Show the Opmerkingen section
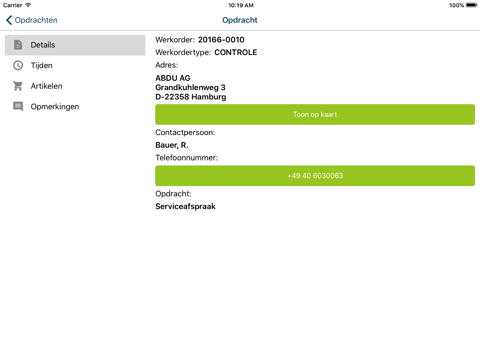 point(75,107)
